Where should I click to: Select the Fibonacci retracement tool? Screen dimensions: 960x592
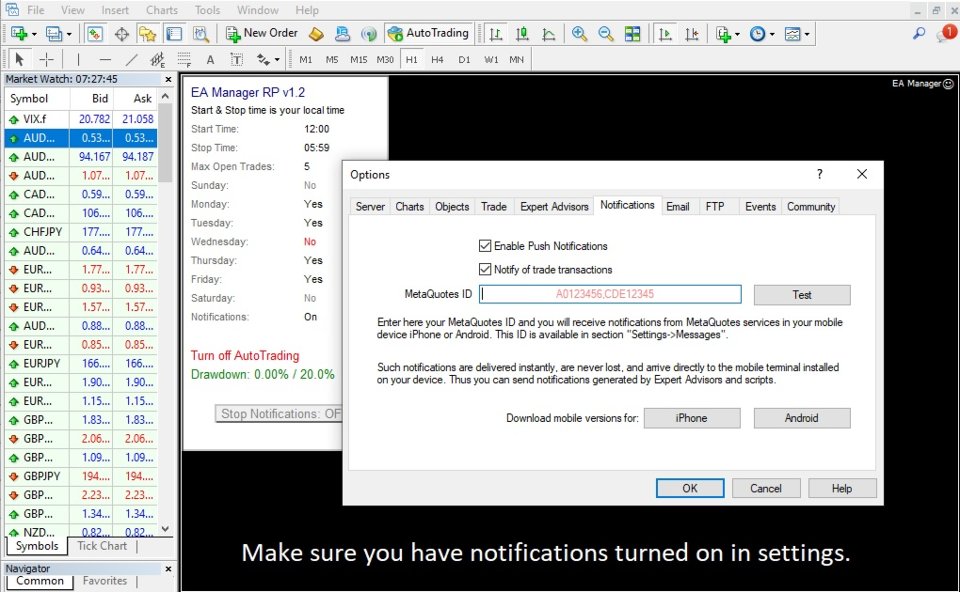[x=184, y=59]
